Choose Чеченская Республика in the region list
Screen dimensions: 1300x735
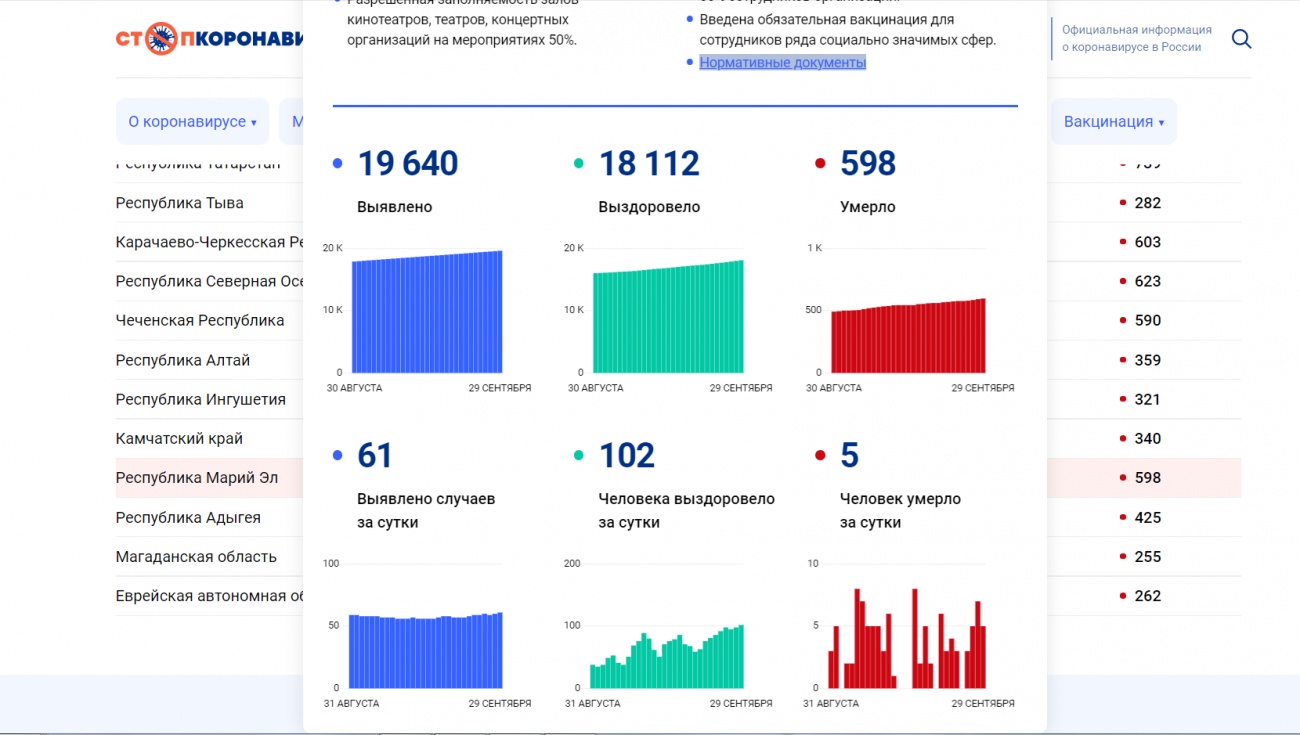coord(200,321)
